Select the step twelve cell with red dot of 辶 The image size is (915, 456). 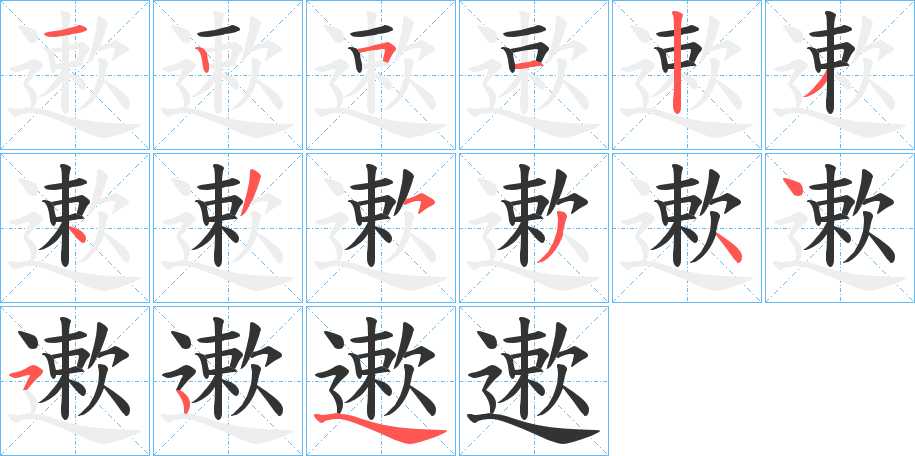[x=840, y=228]
